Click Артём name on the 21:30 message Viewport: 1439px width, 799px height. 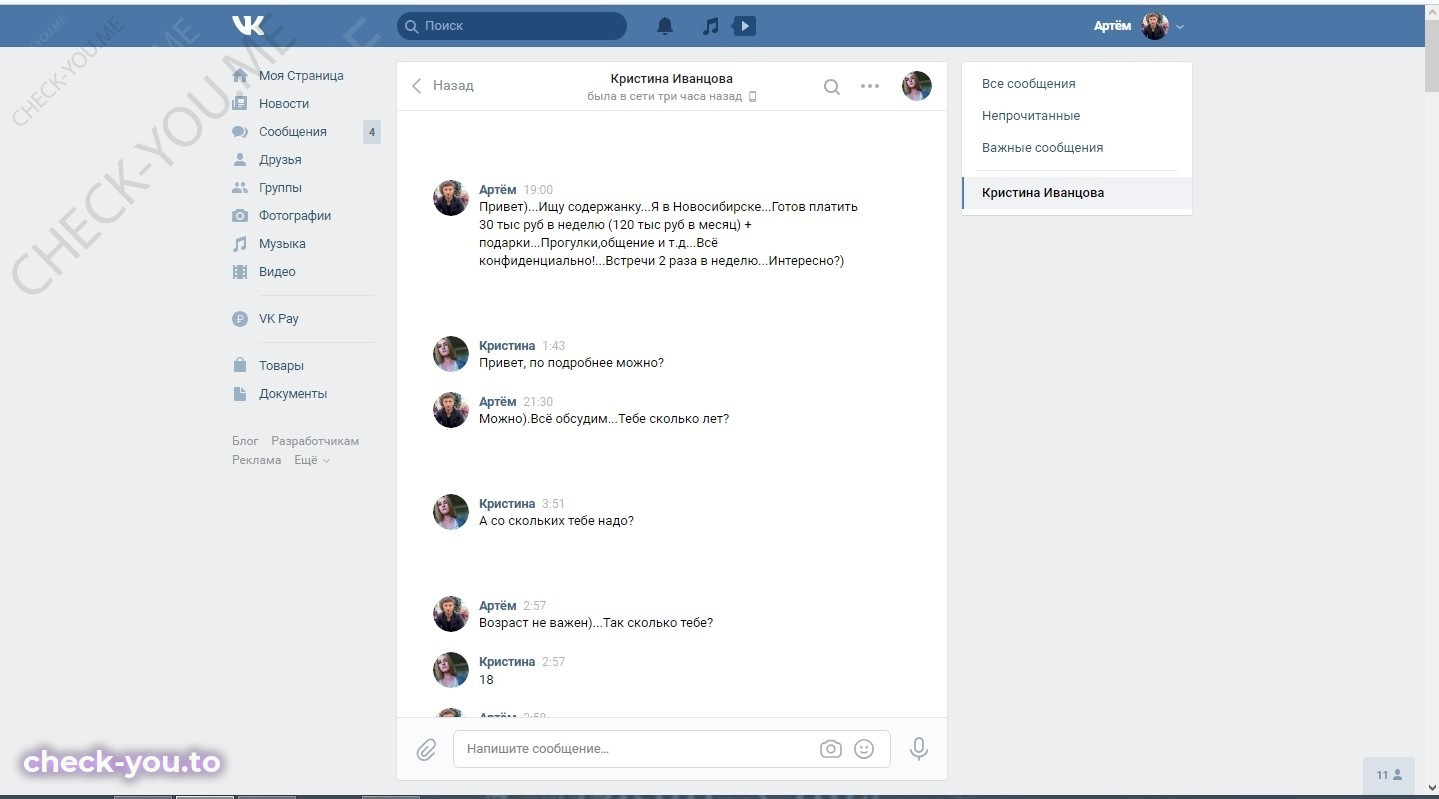498,402
